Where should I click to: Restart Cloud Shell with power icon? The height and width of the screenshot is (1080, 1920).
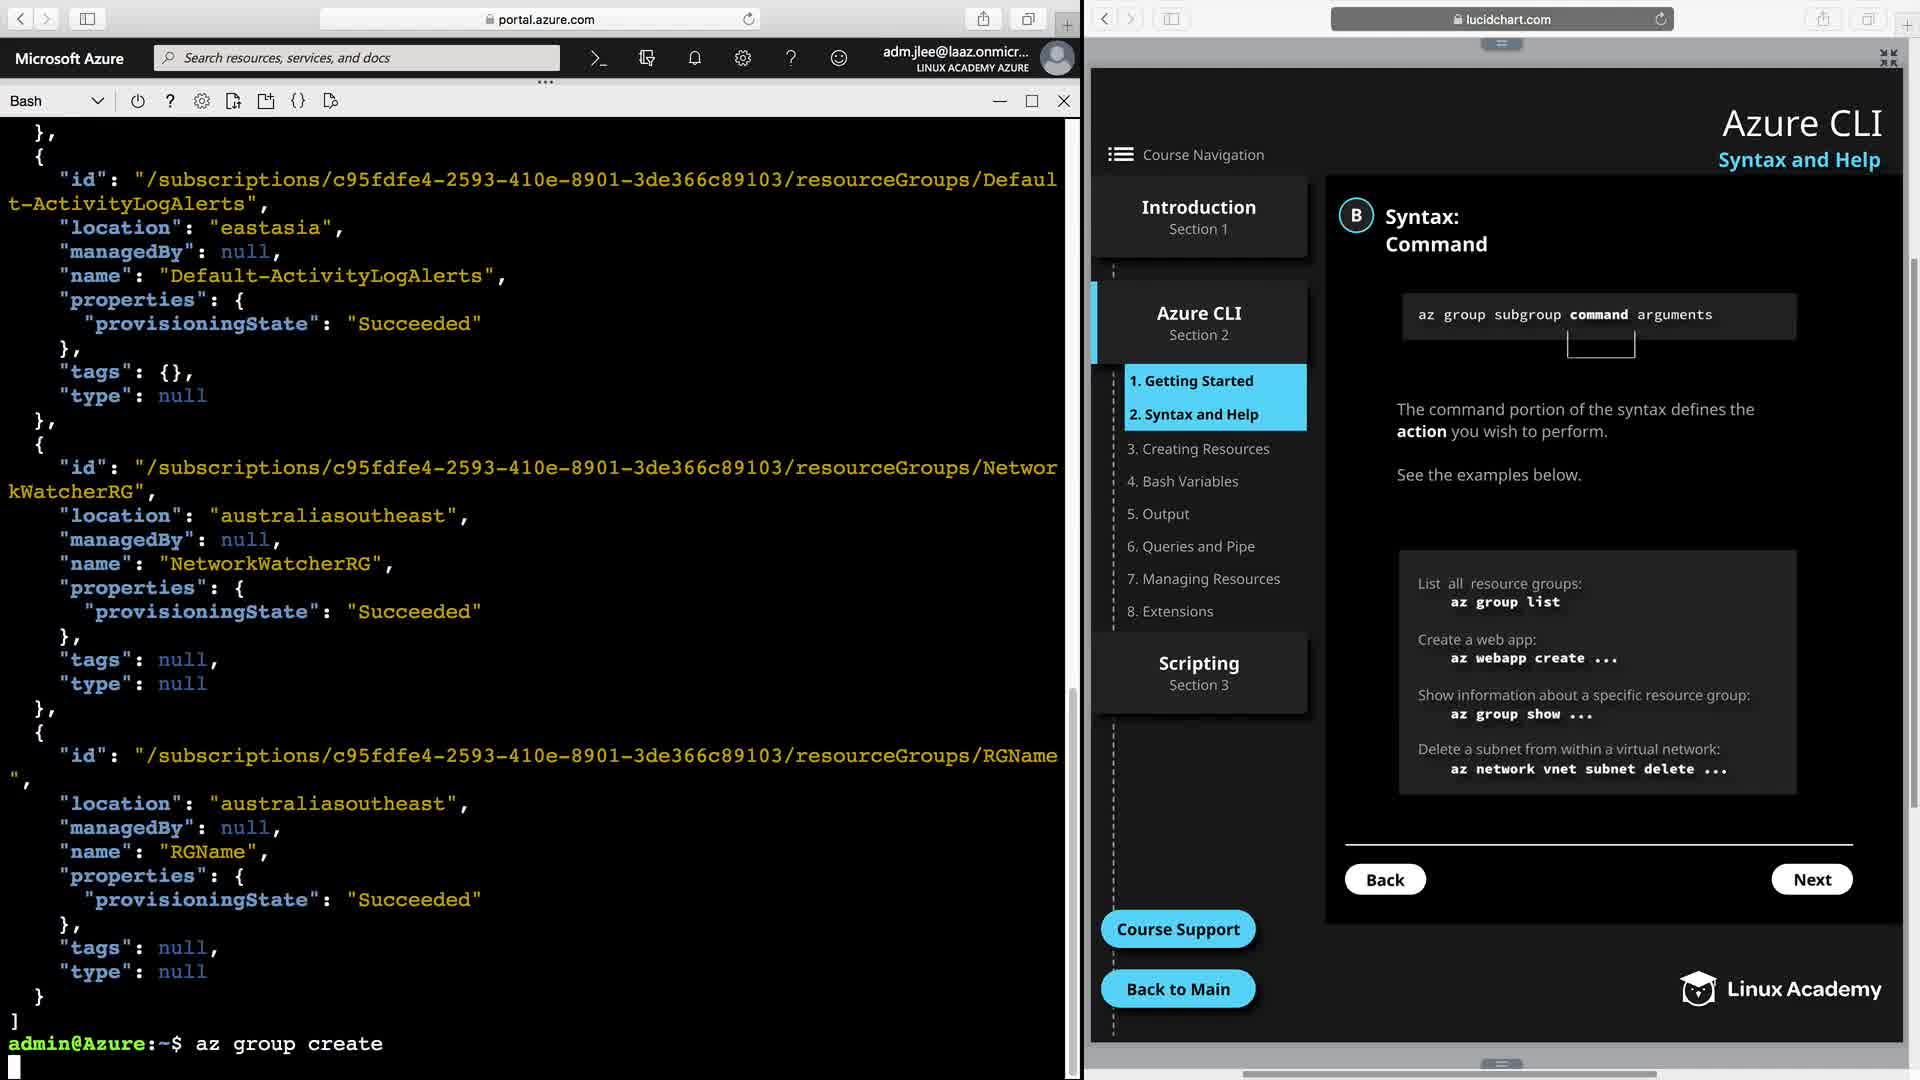point(138,101)
